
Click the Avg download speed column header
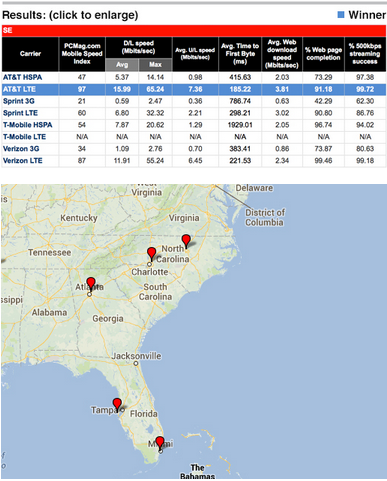coord(122,65)
